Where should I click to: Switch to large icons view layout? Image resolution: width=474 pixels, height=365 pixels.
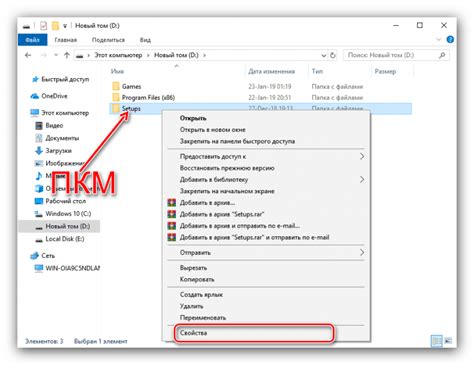[x=448, y=341]
